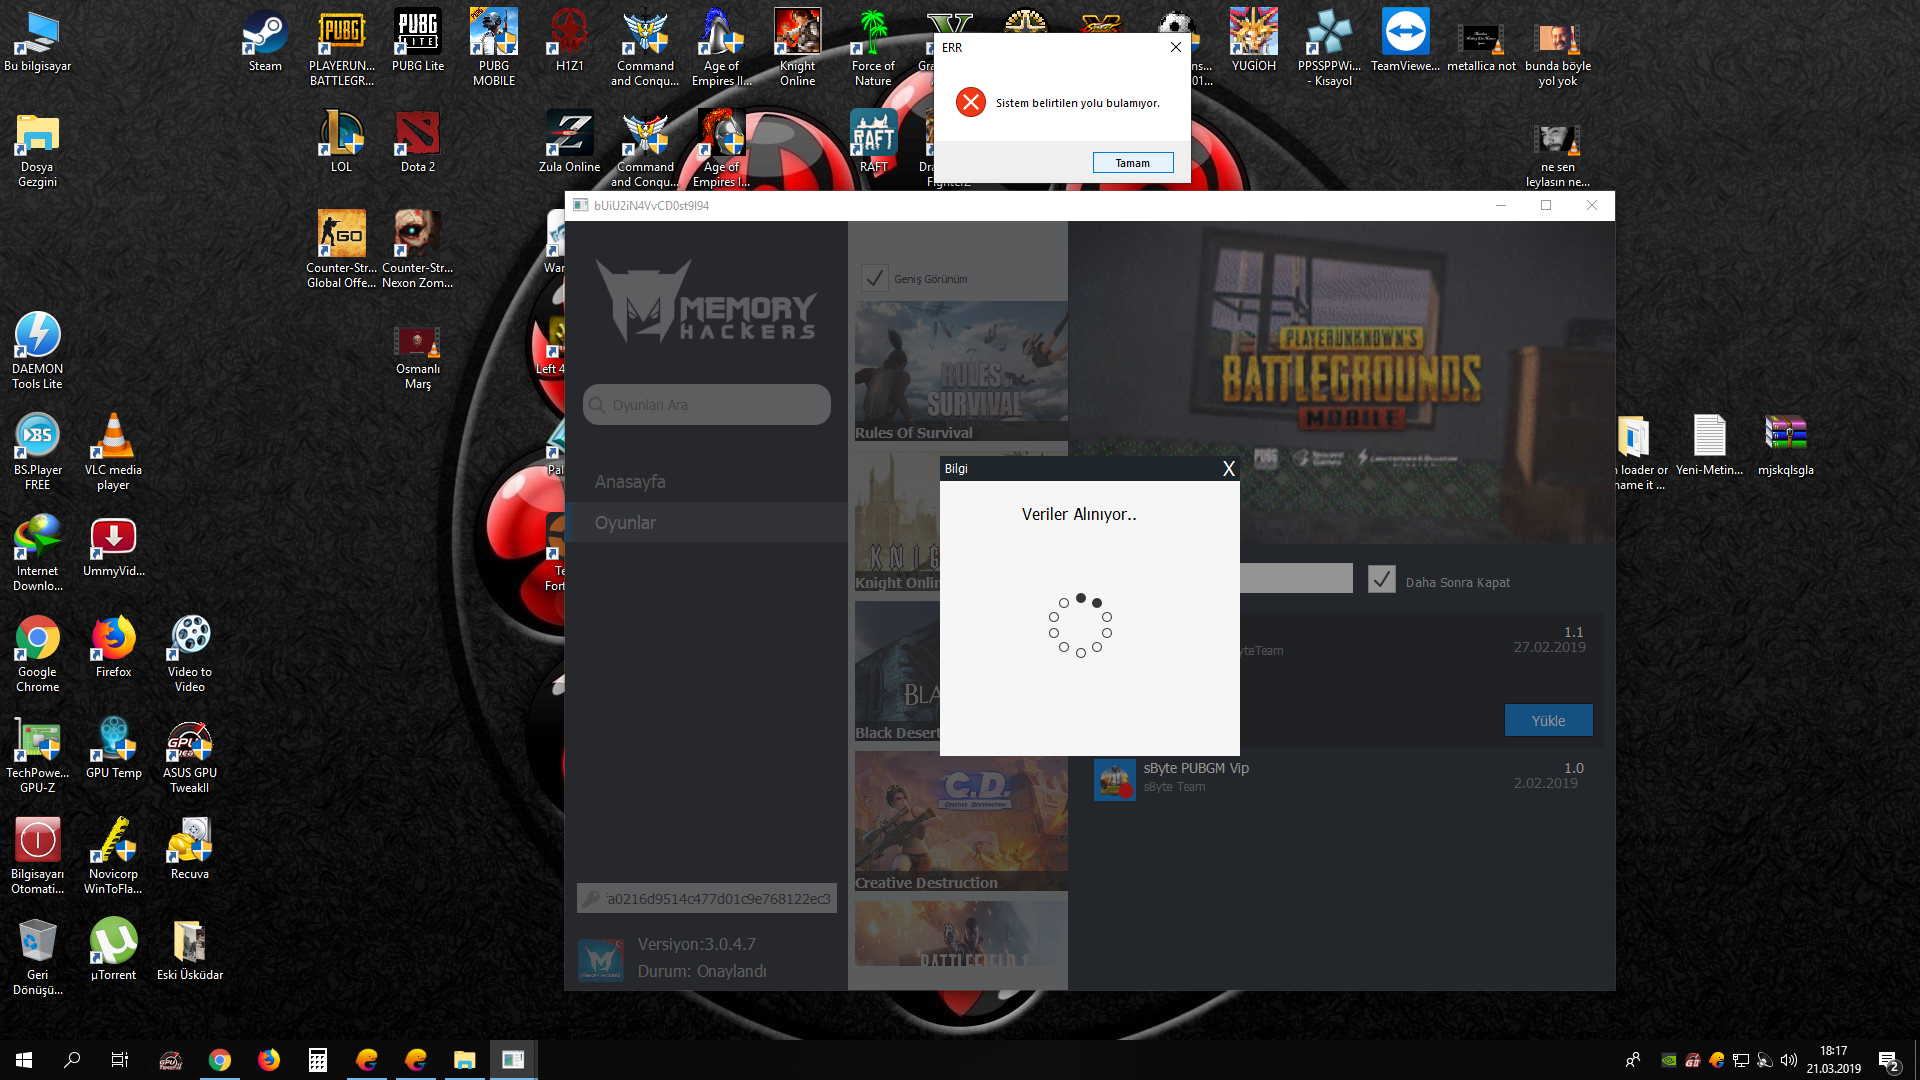
Task: Open taskbar search
Action: tap(72, 1060)
